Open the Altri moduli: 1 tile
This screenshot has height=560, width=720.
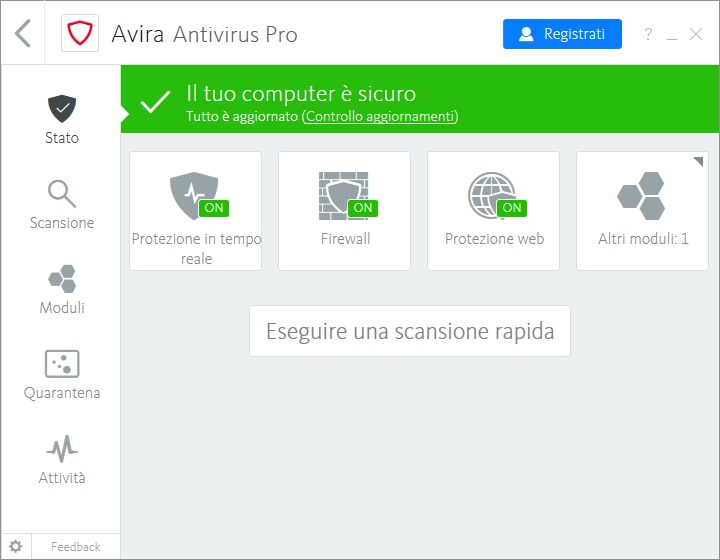[642, 211]
